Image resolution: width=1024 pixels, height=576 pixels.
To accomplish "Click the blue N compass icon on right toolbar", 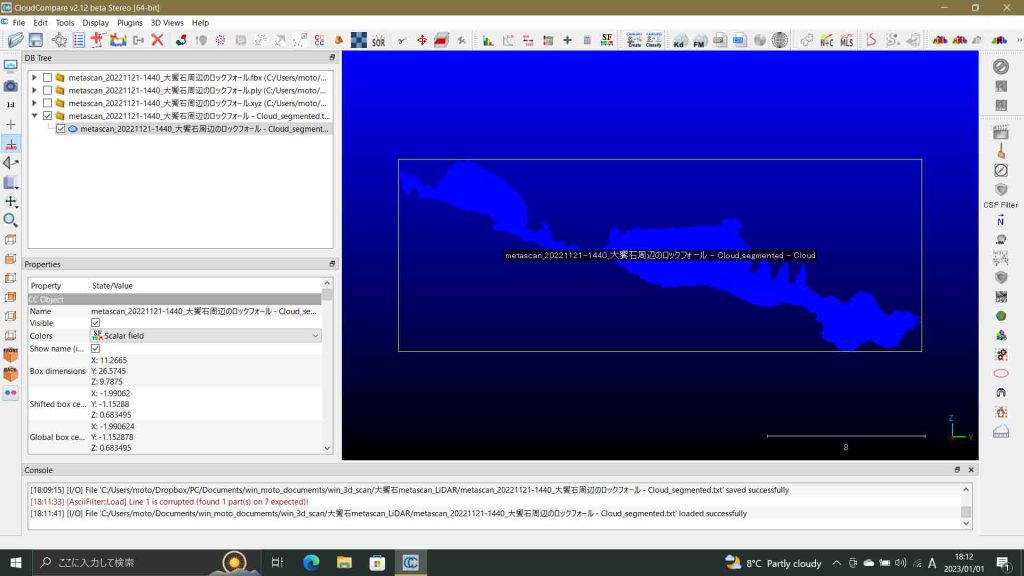I will point(1000,221).
